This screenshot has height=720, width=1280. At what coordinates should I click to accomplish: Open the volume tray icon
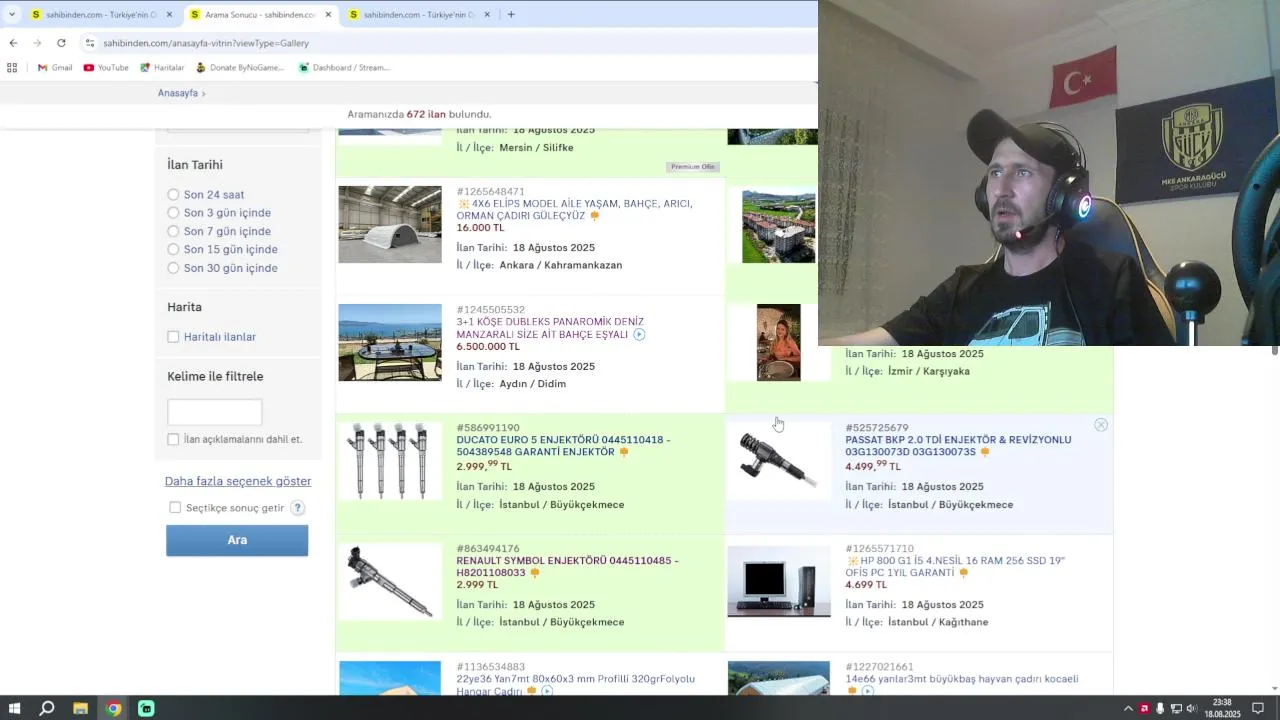[x=1191, y=708]
